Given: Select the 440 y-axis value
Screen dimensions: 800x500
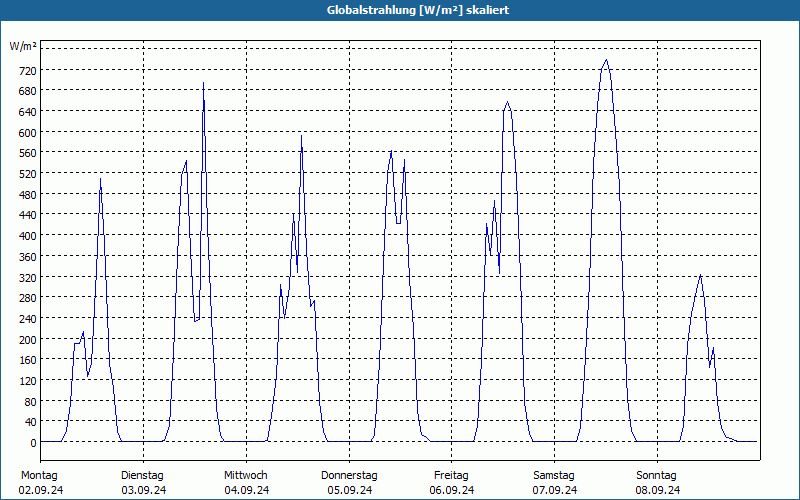Looking at the screenshot, I should [27, 215].
